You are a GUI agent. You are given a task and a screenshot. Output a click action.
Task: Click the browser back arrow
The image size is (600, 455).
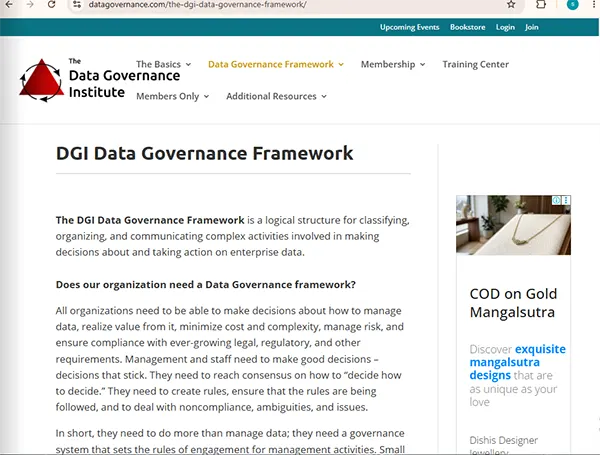point(9,4)
